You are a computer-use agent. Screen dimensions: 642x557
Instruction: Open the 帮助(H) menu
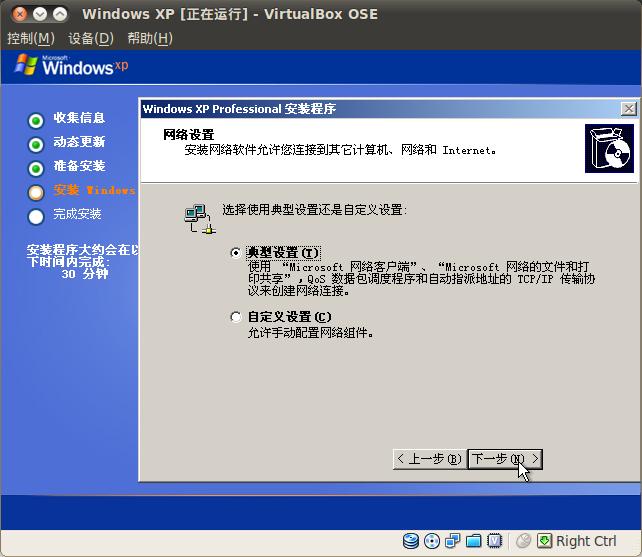pyautogui.click(x=150, y=38)
